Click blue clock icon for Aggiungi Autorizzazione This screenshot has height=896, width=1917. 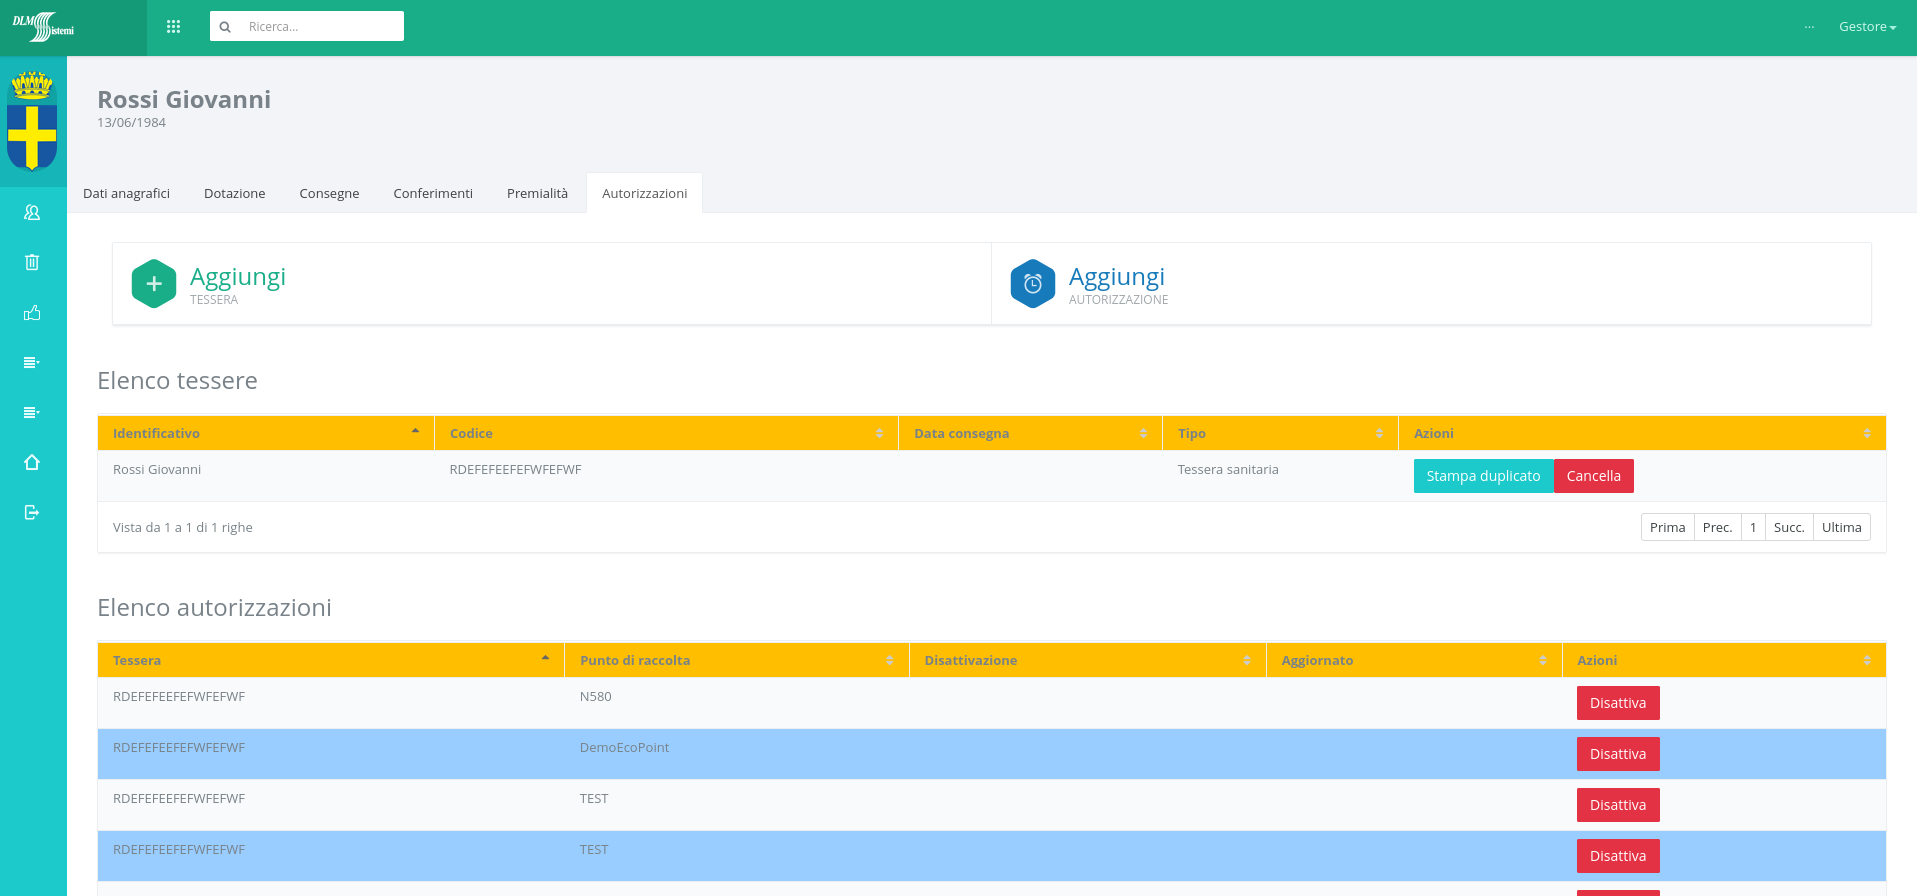pyautogui.click(x=1032, y=284)
